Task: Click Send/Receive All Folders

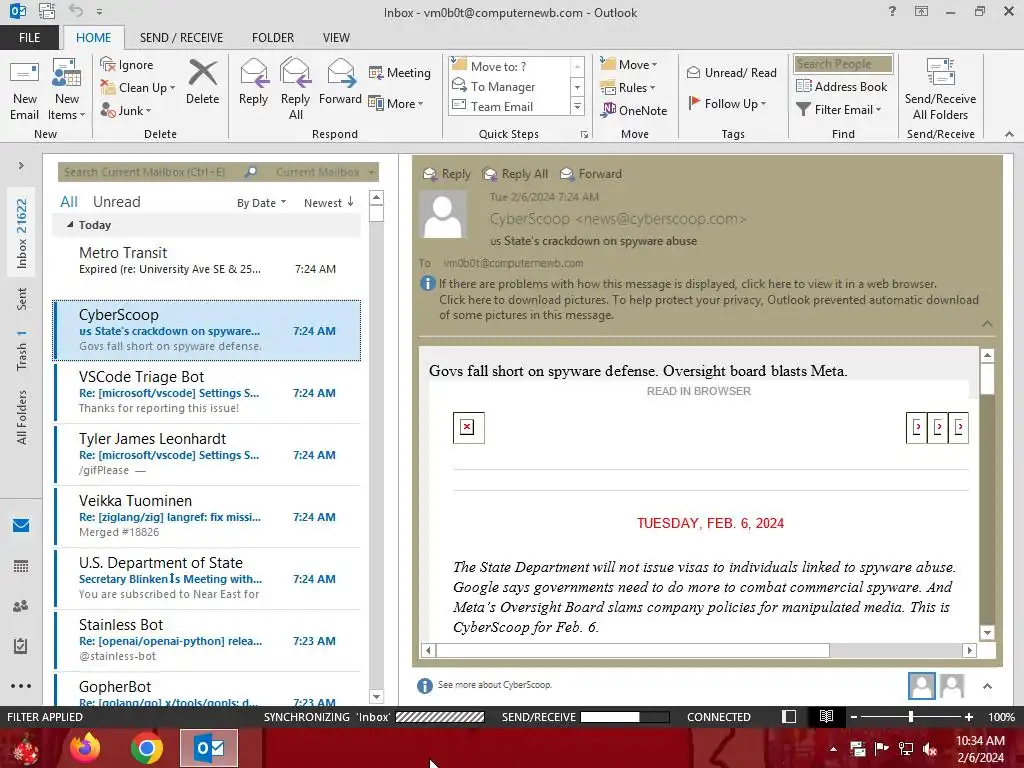Action: click(x=940, y=90)
